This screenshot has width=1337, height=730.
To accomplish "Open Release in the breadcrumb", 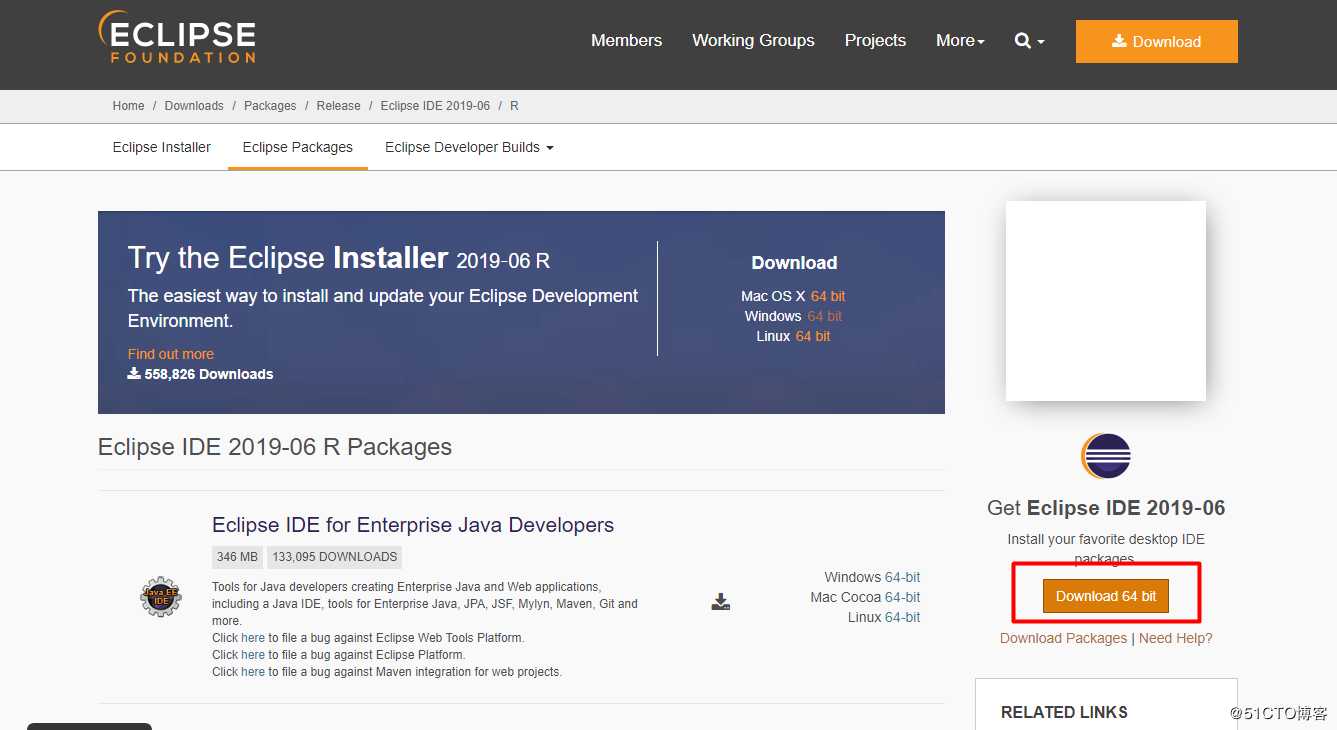I will pyautogui.click(x=339, y=106).
